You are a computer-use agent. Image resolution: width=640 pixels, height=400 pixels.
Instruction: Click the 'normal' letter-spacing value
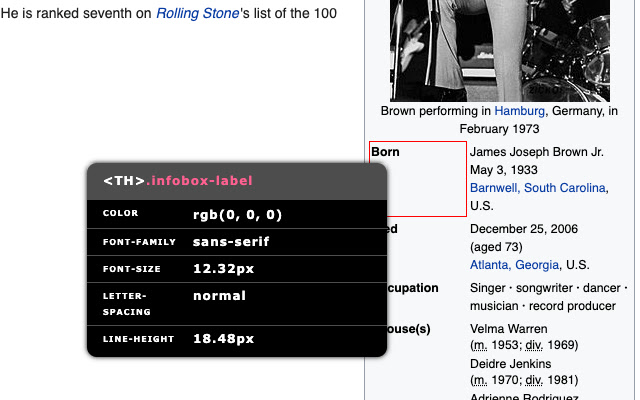[x=219, y=296]
